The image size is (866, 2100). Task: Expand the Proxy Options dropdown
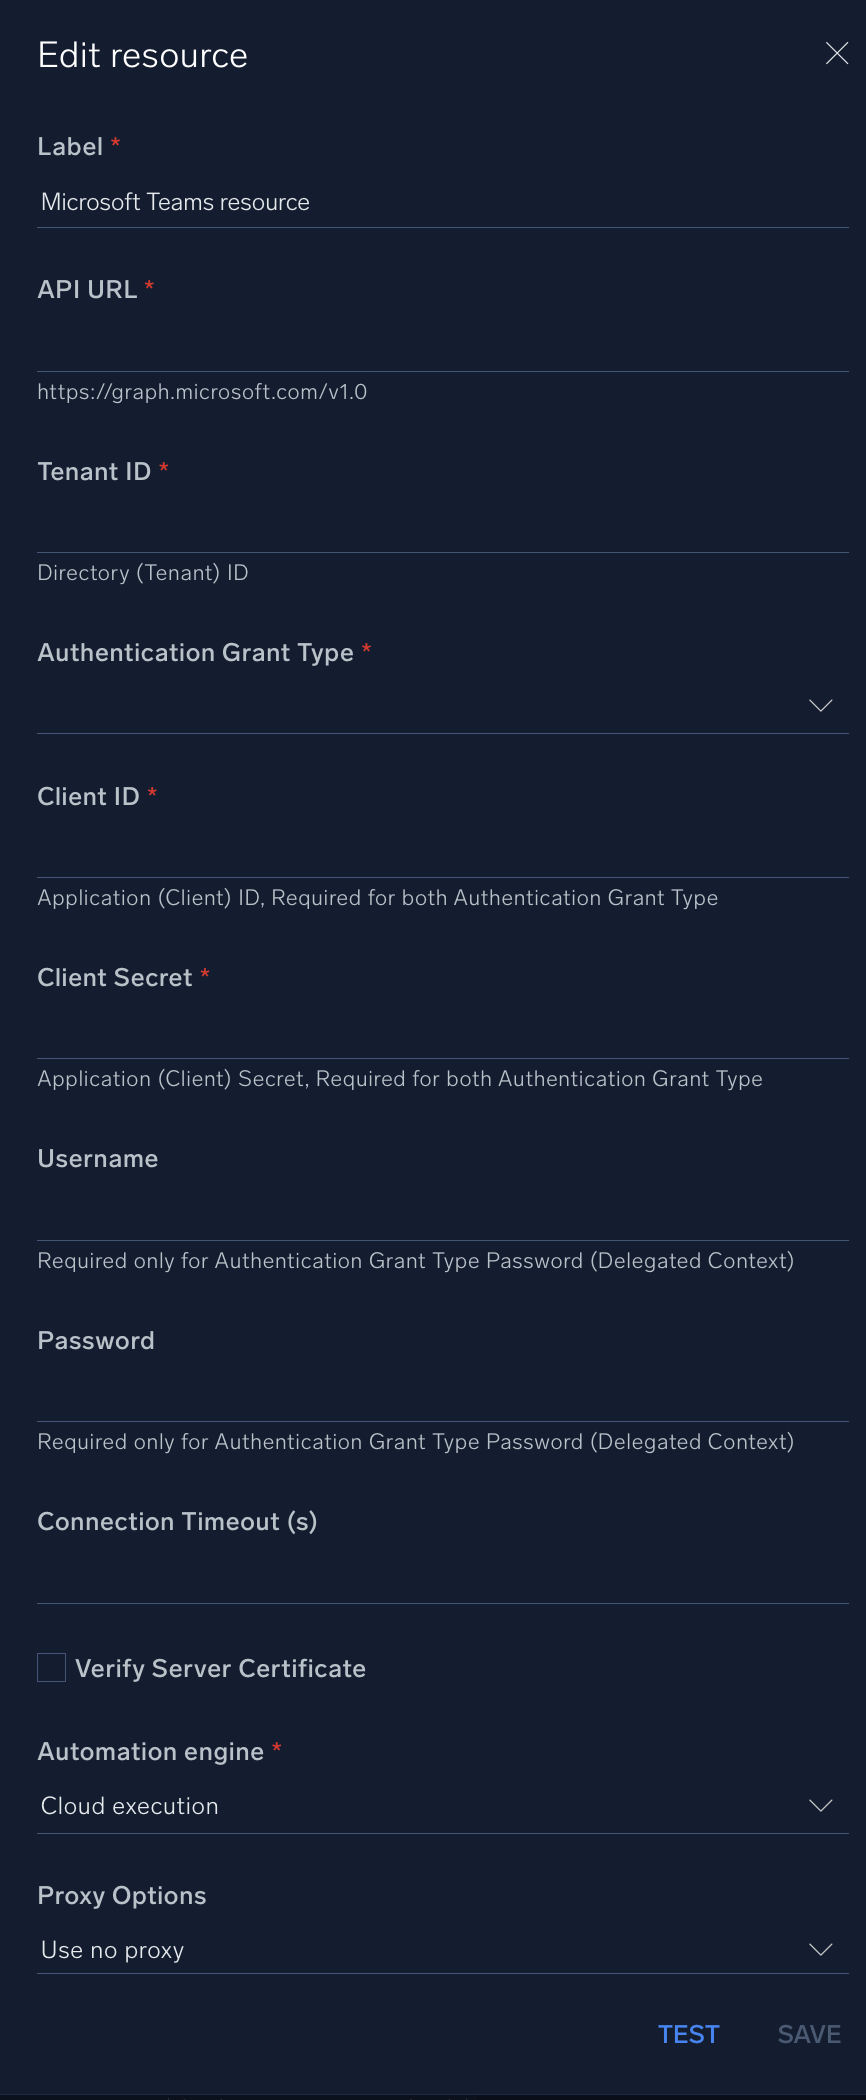[x=440, y=1948]
